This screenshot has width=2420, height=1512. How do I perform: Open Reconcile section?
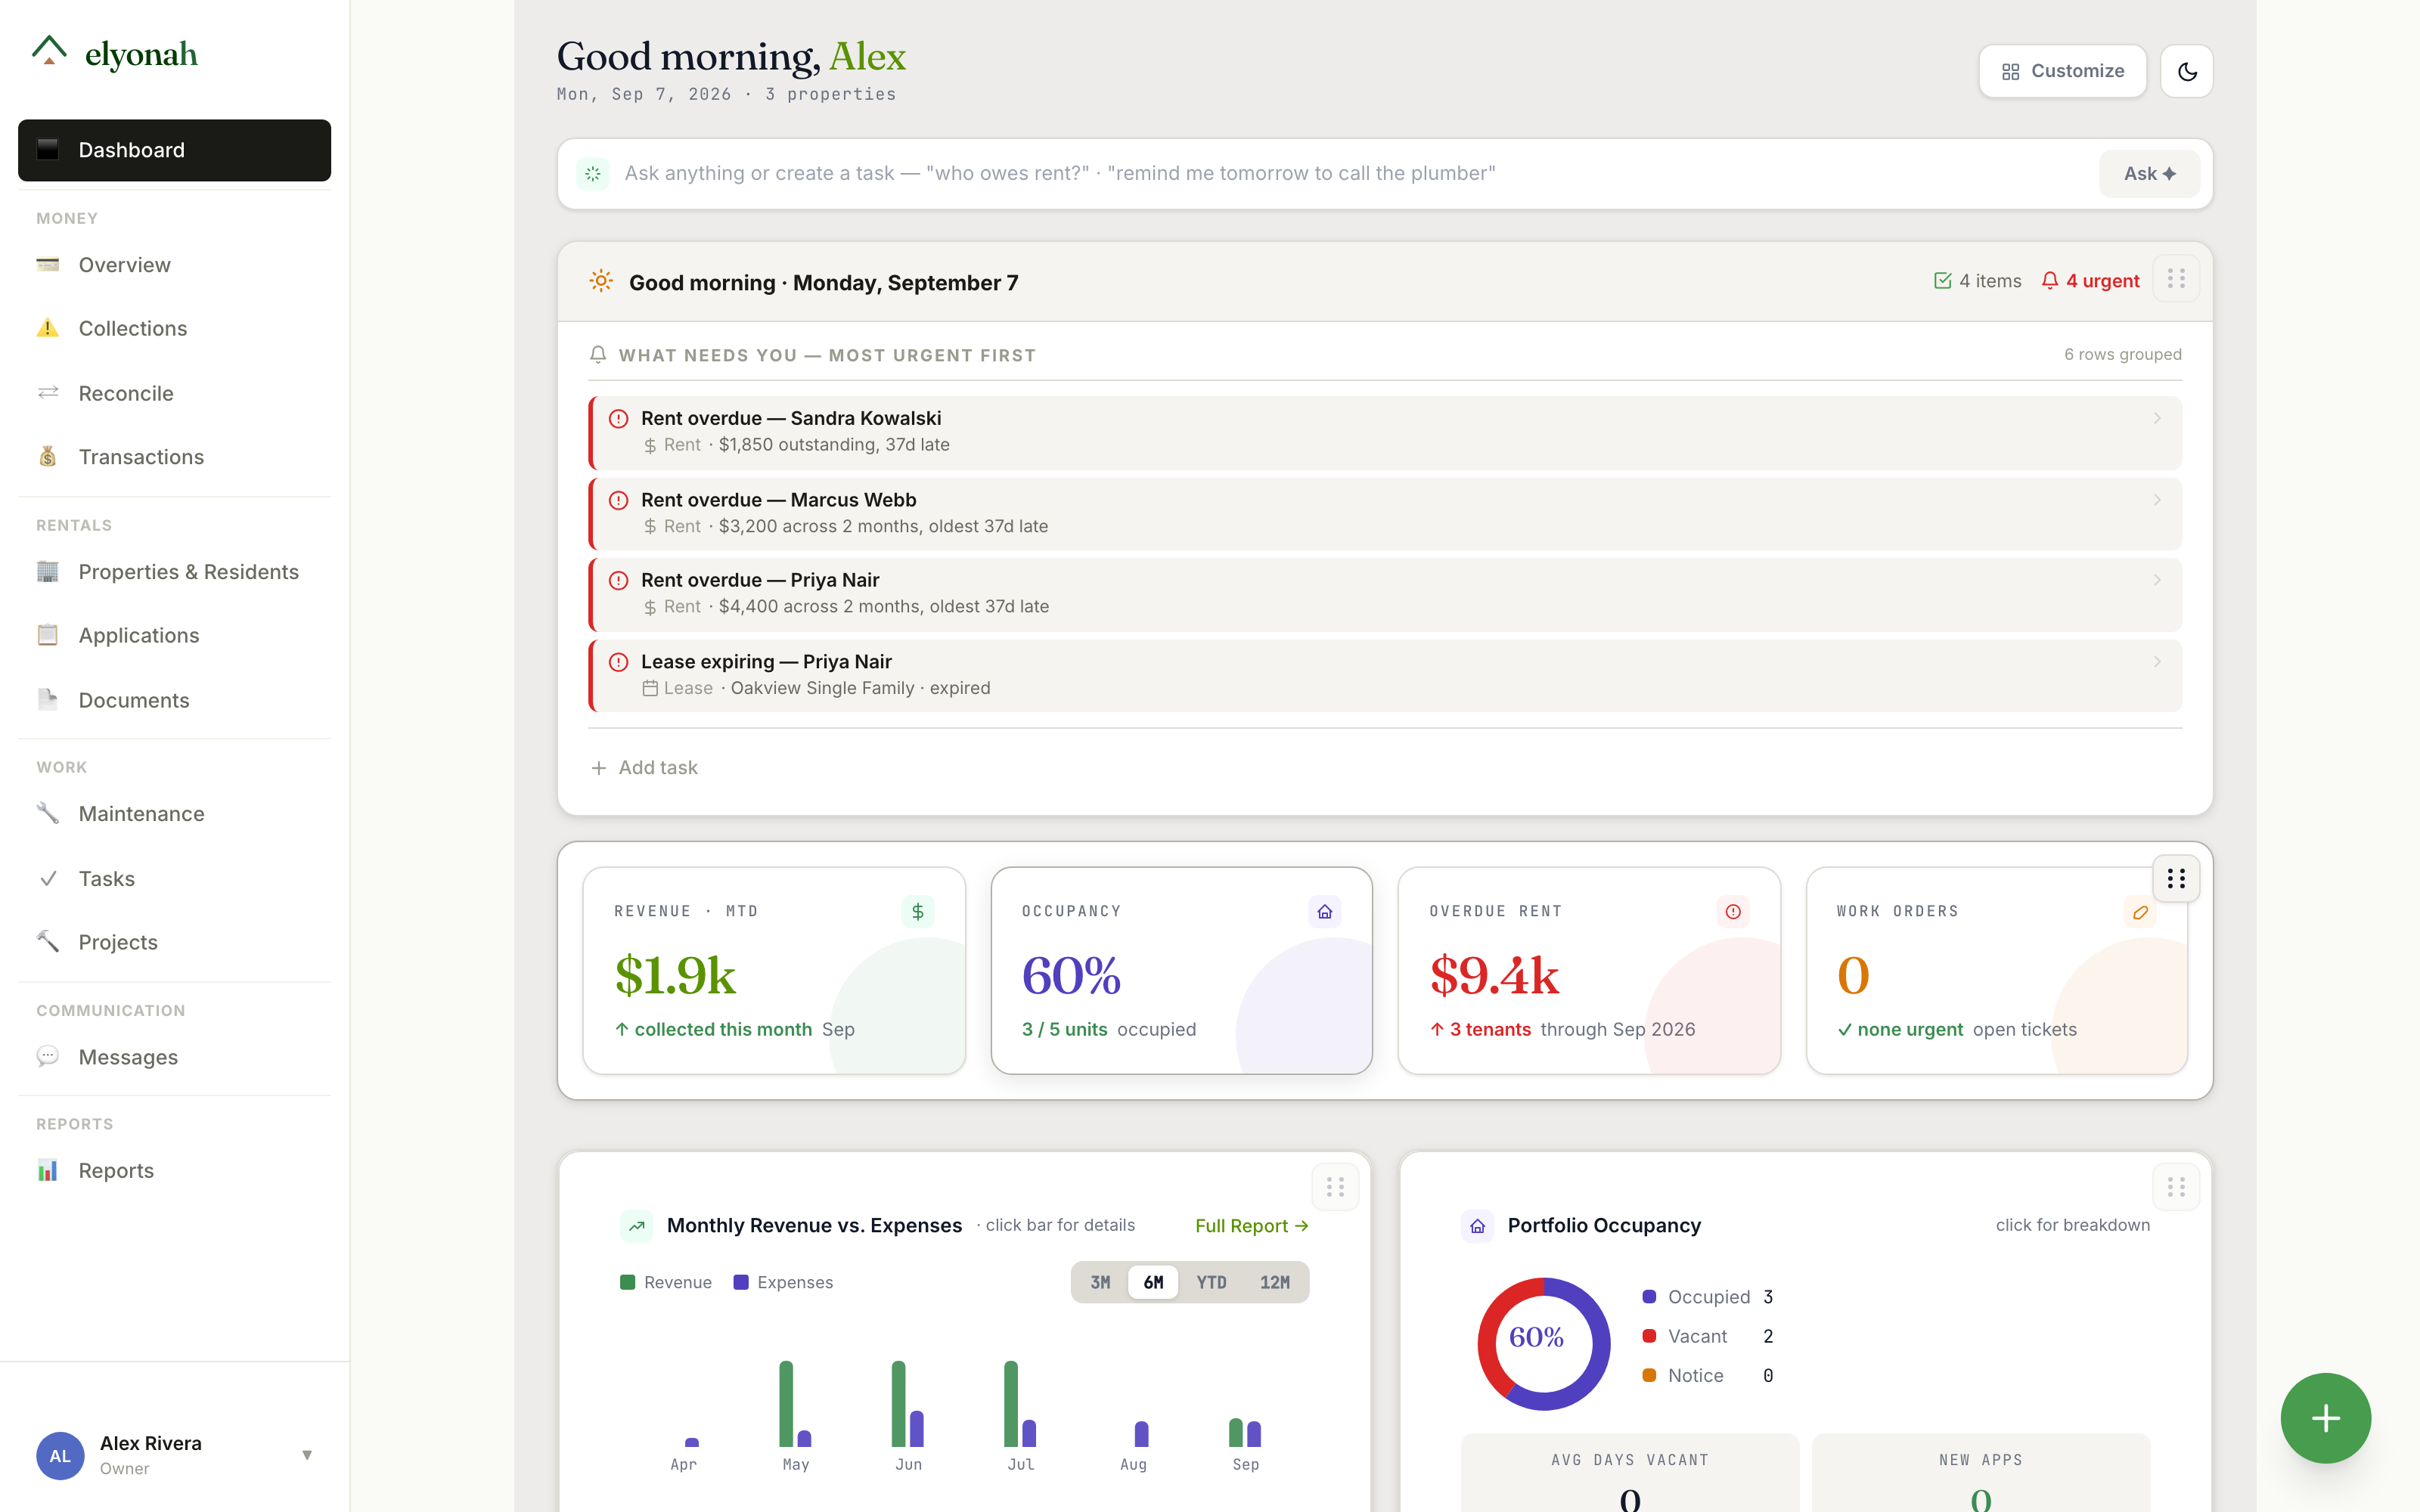click(174, 393)
